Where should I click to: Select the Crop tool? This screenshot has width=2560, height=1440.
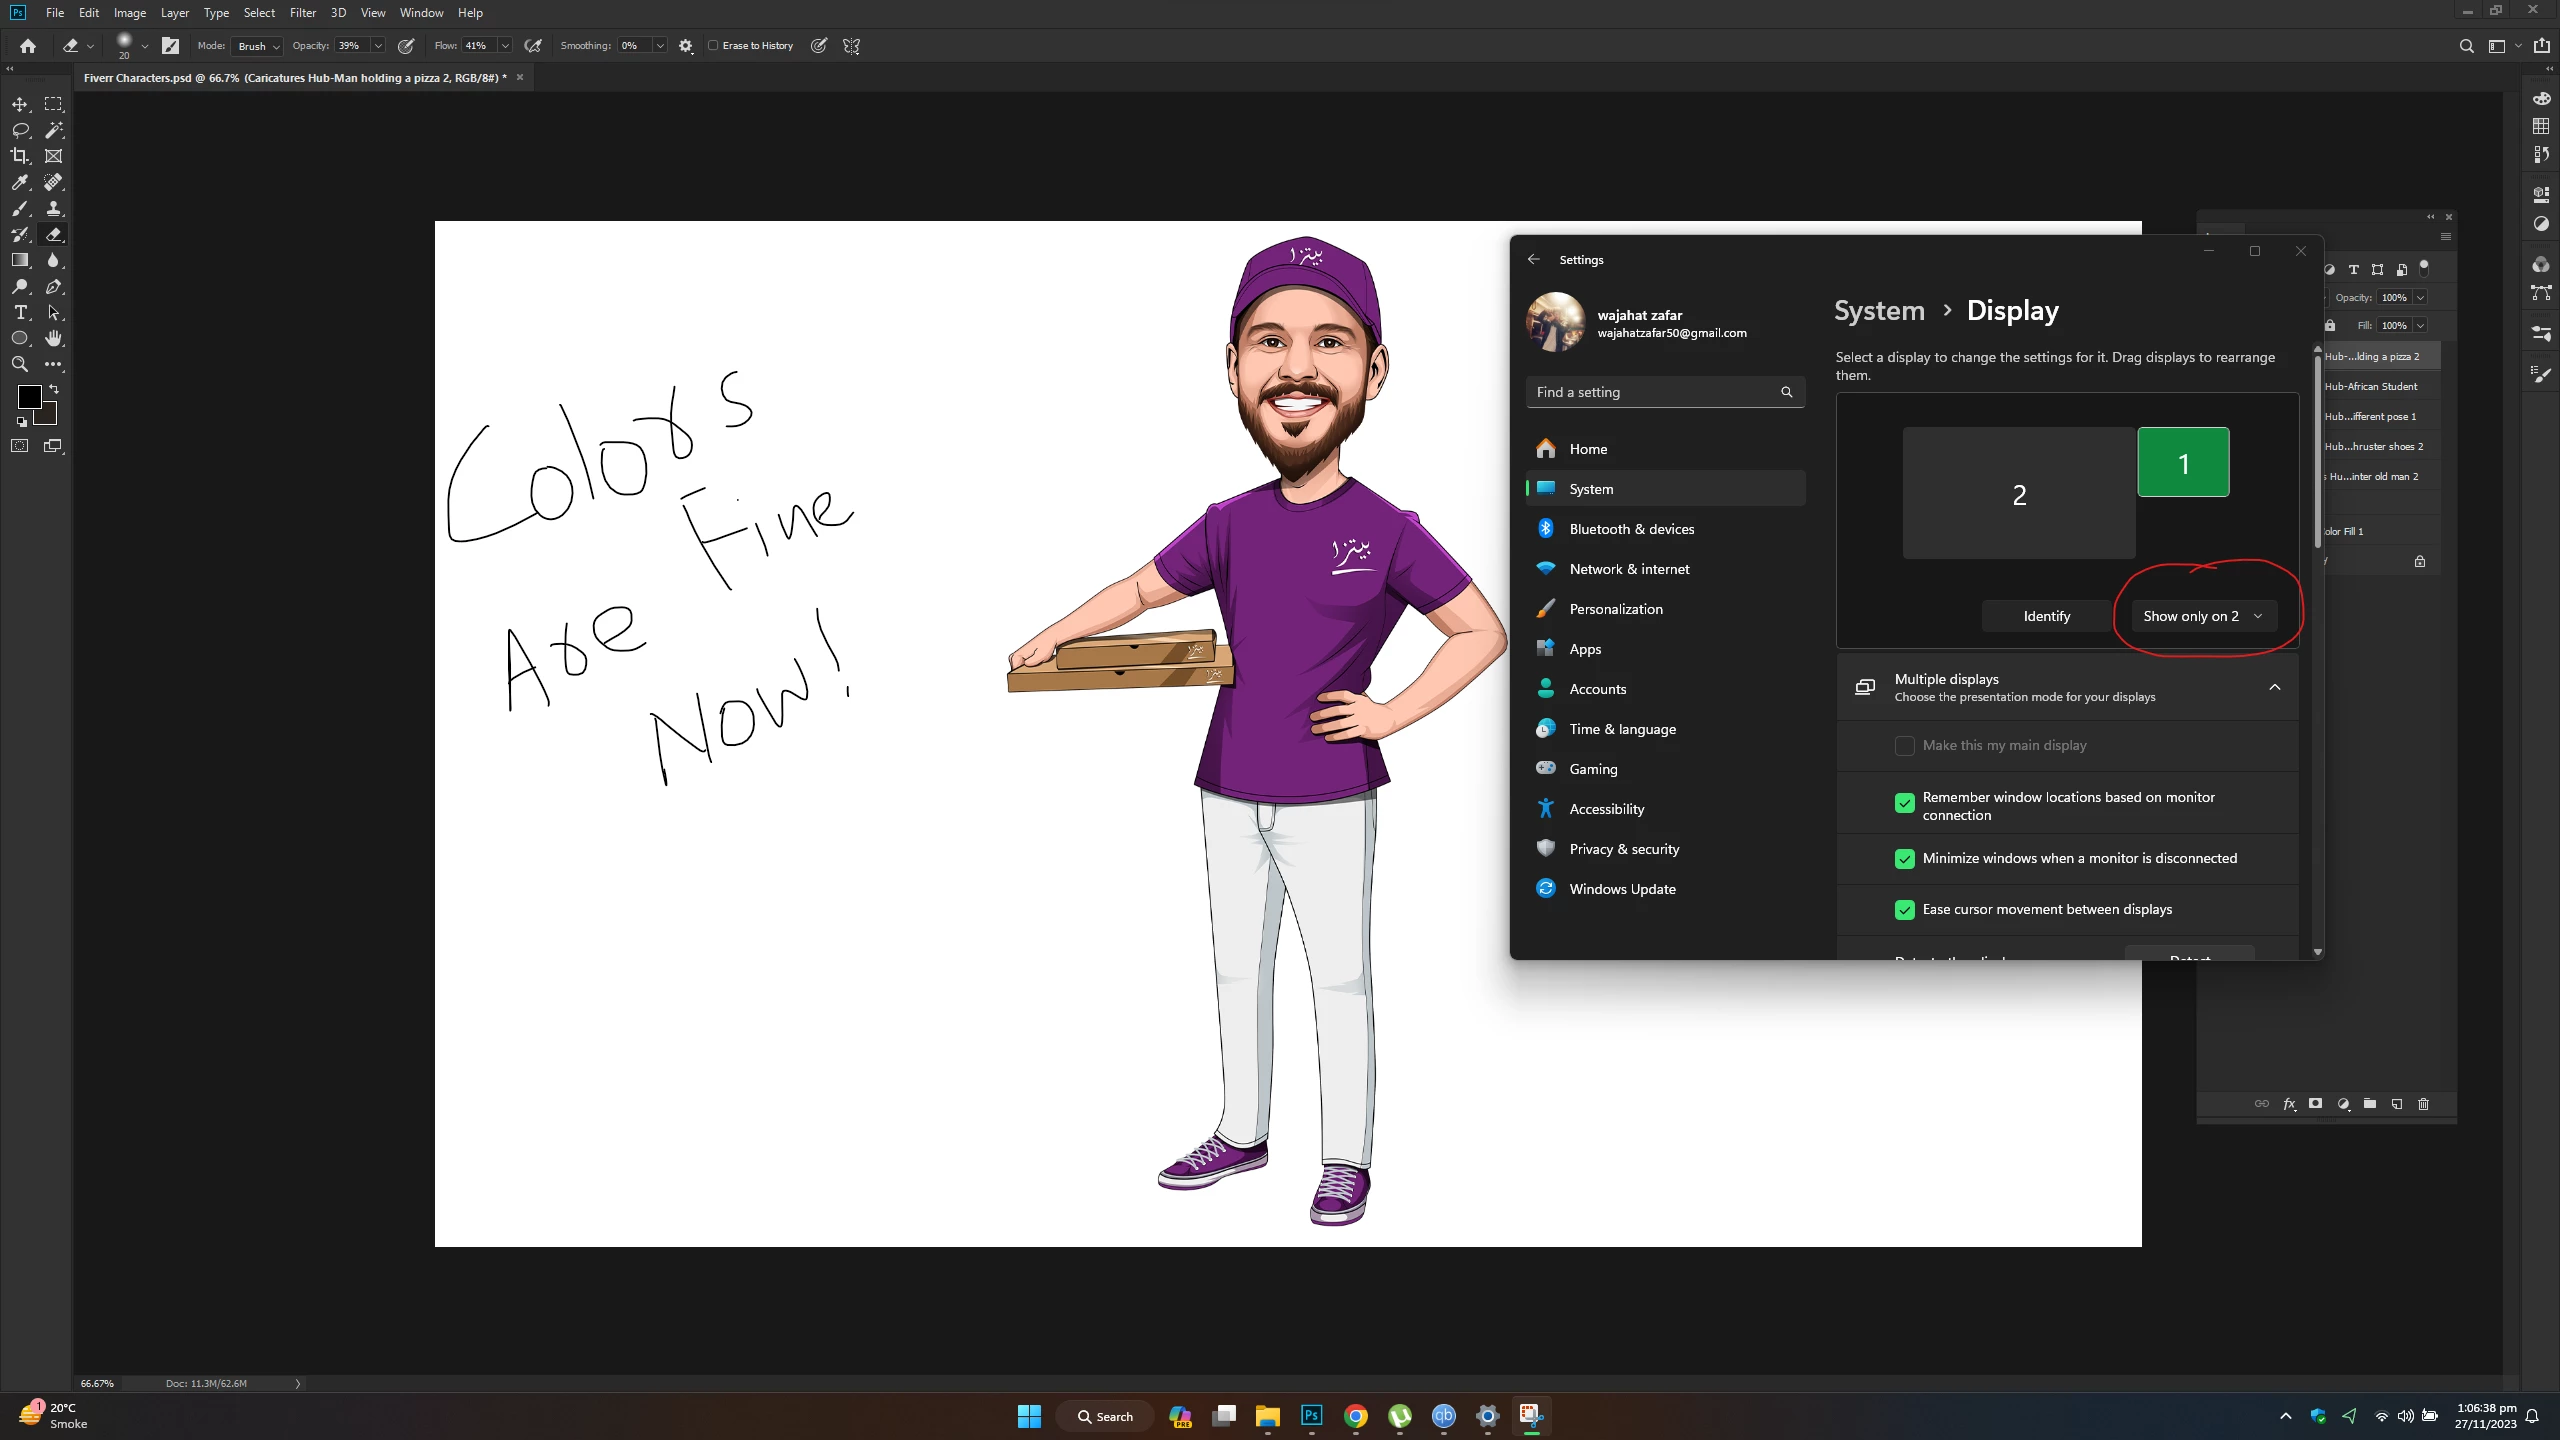pyautogui.click(x=20, y=156)
